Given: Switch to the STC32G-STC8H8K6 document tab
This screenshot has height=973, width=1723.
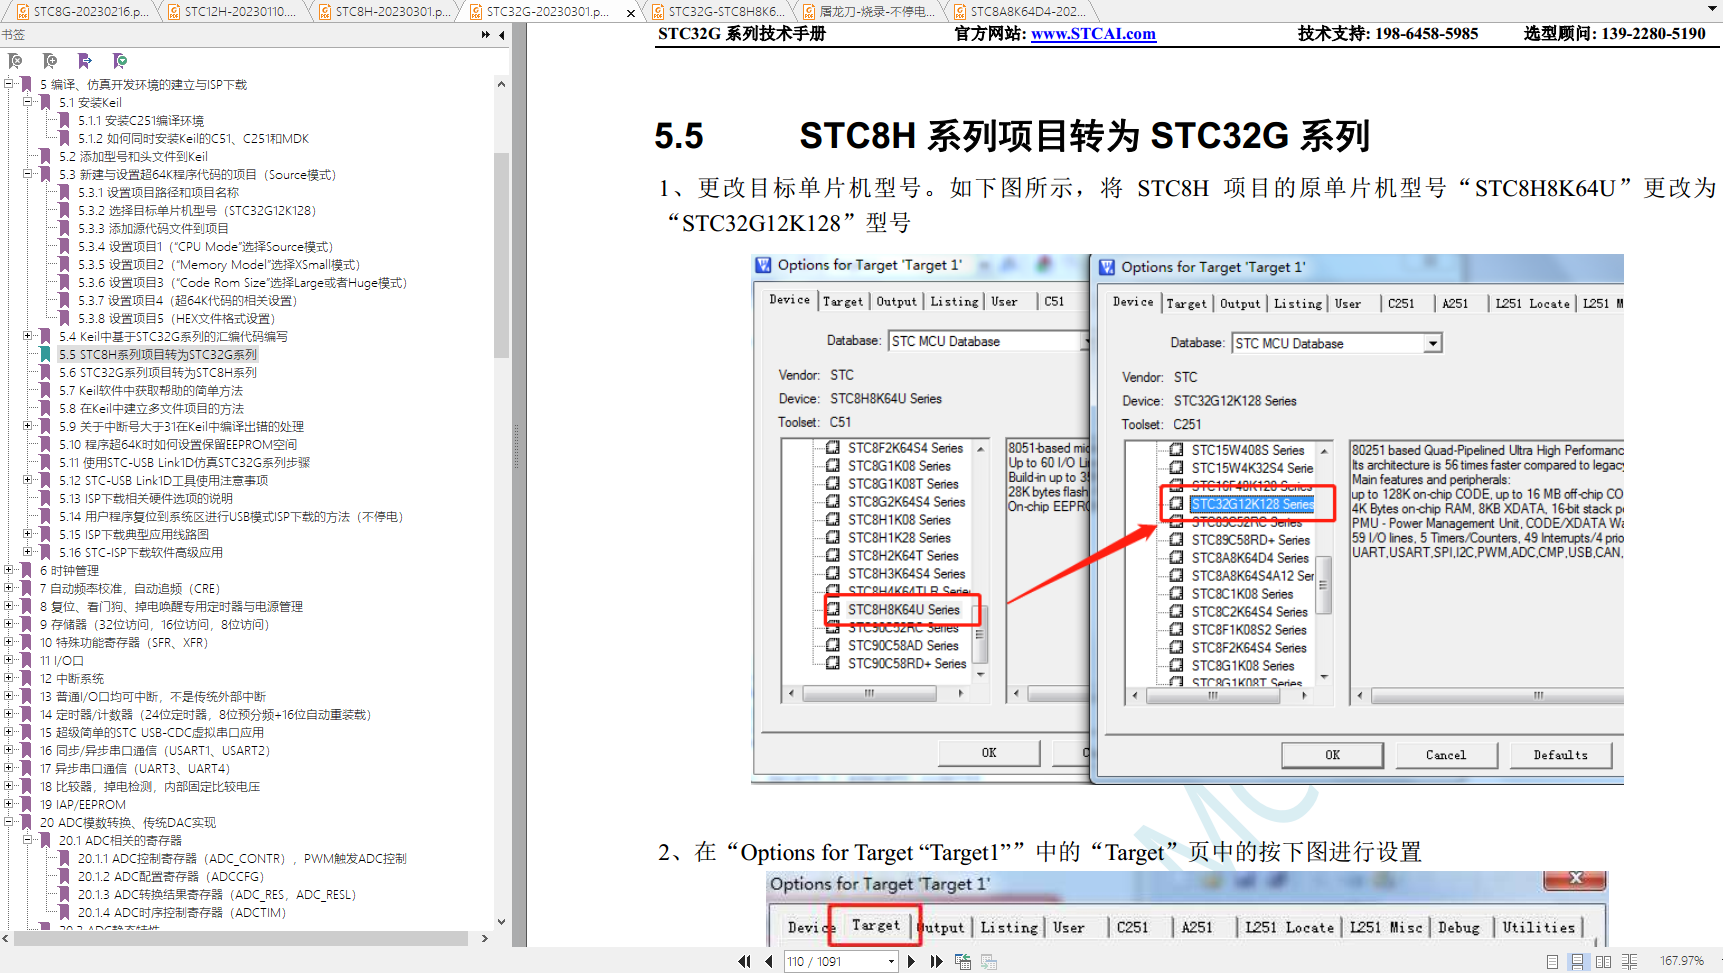Looking at the screenshot, I should [x=718, y=12].
